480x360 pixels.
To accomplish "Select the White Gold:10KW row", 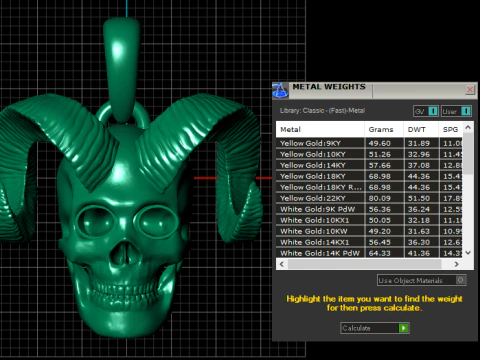I will (369, 231).
